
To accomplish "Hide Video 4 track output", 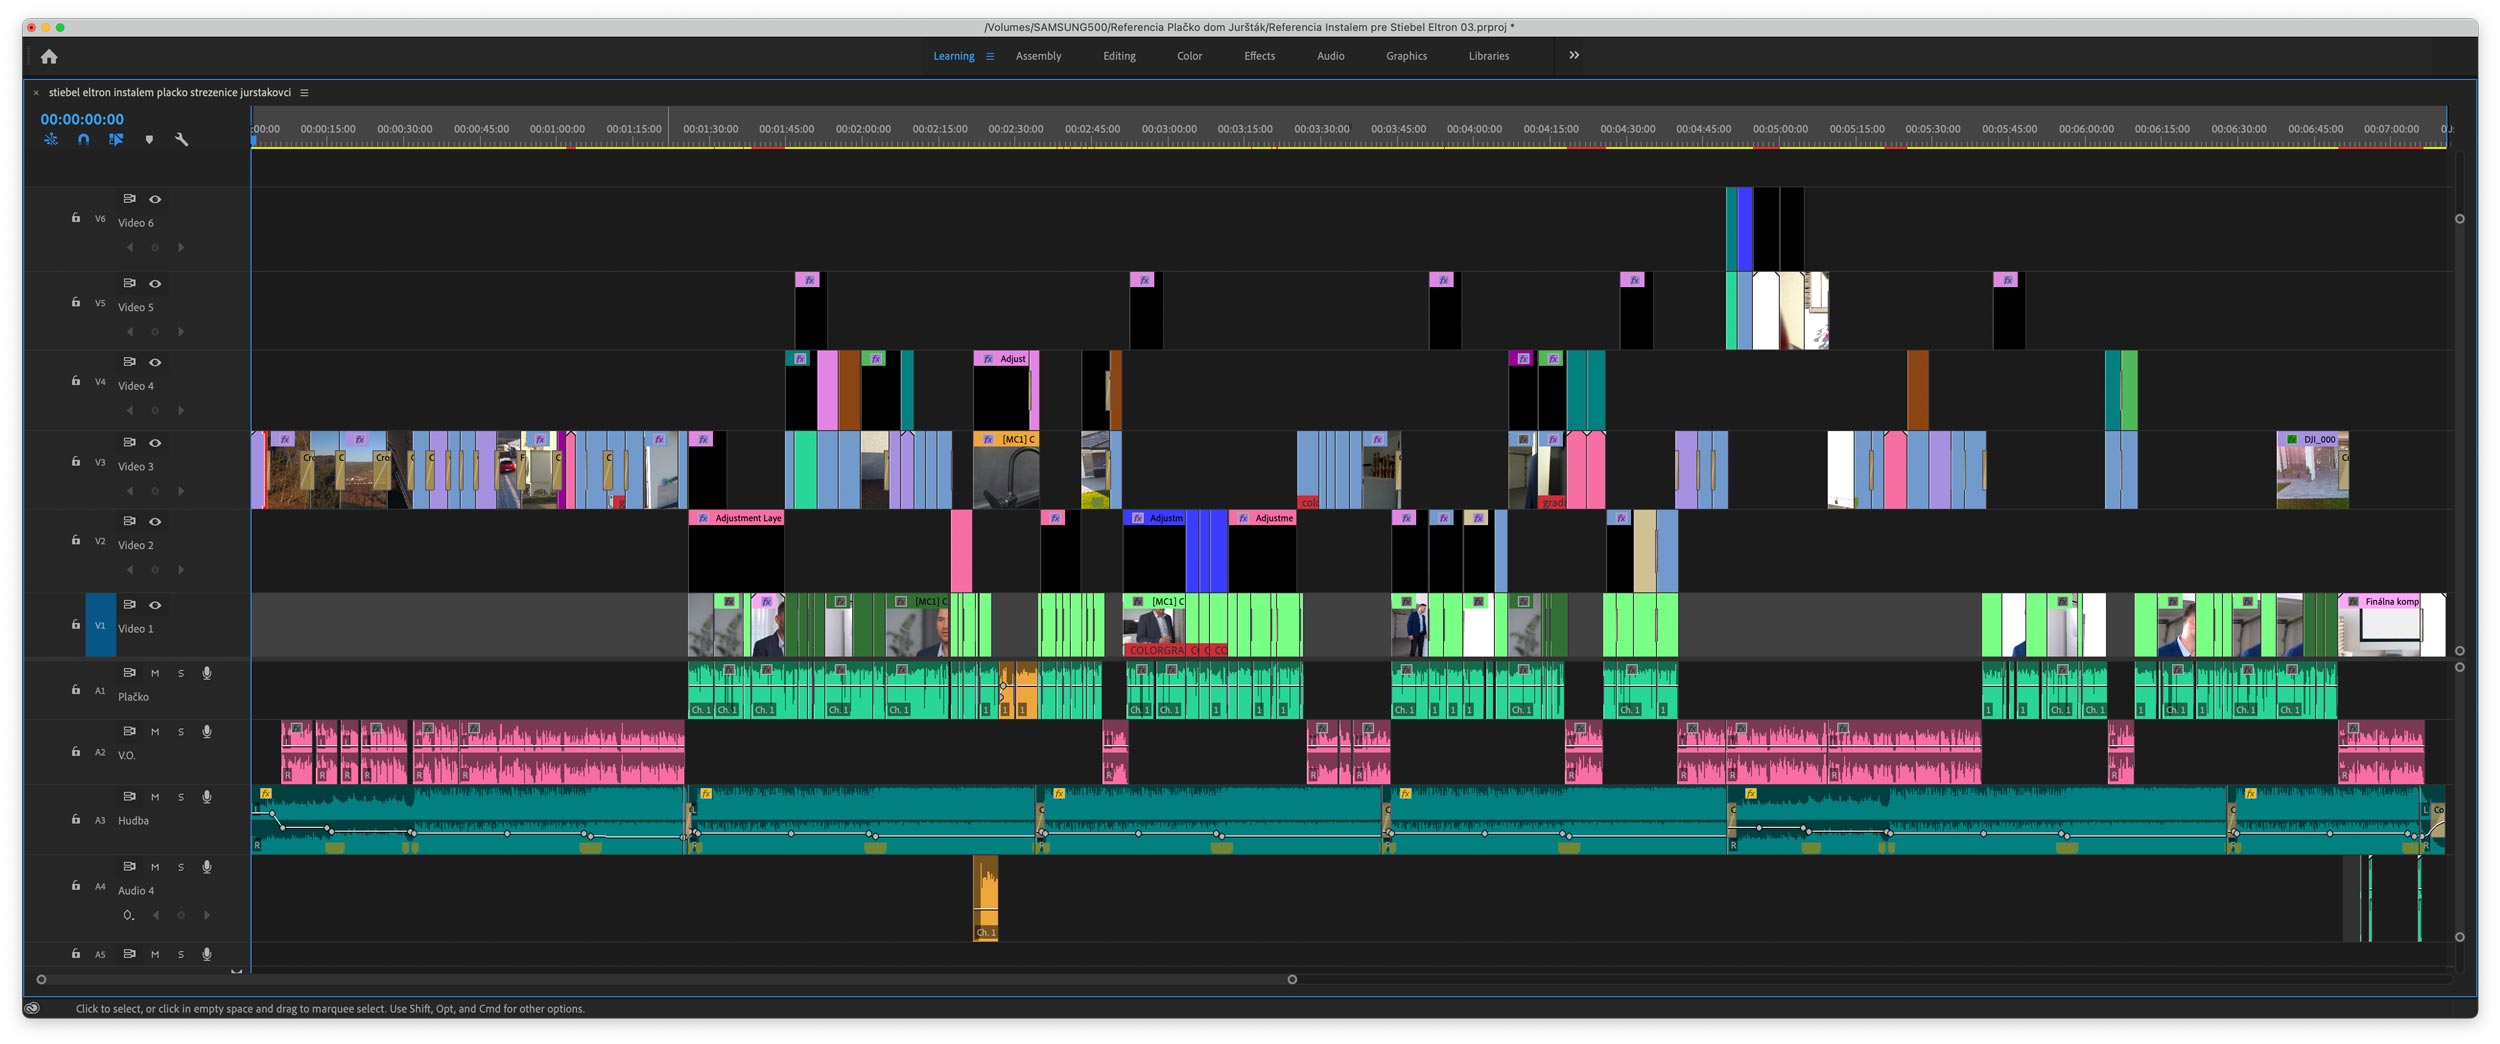I will tap(155, 362).
